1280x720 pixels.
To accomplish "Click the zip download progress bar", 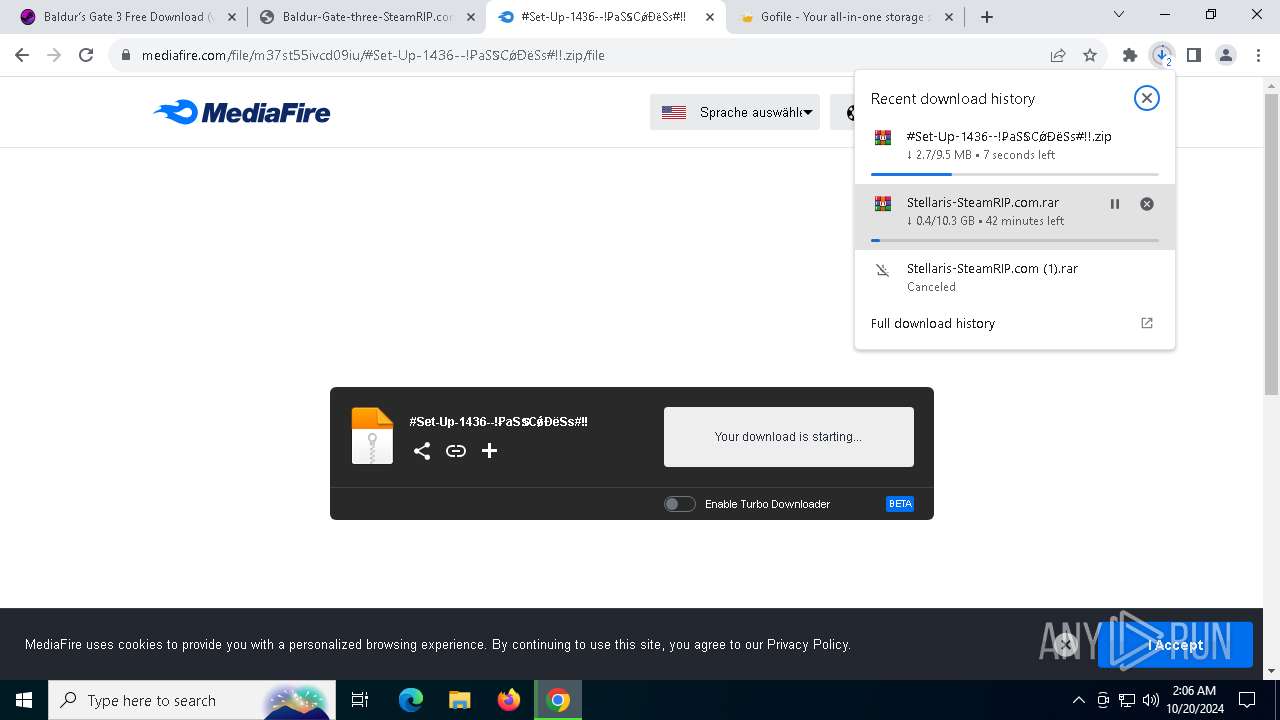I will coord(1015,174).
